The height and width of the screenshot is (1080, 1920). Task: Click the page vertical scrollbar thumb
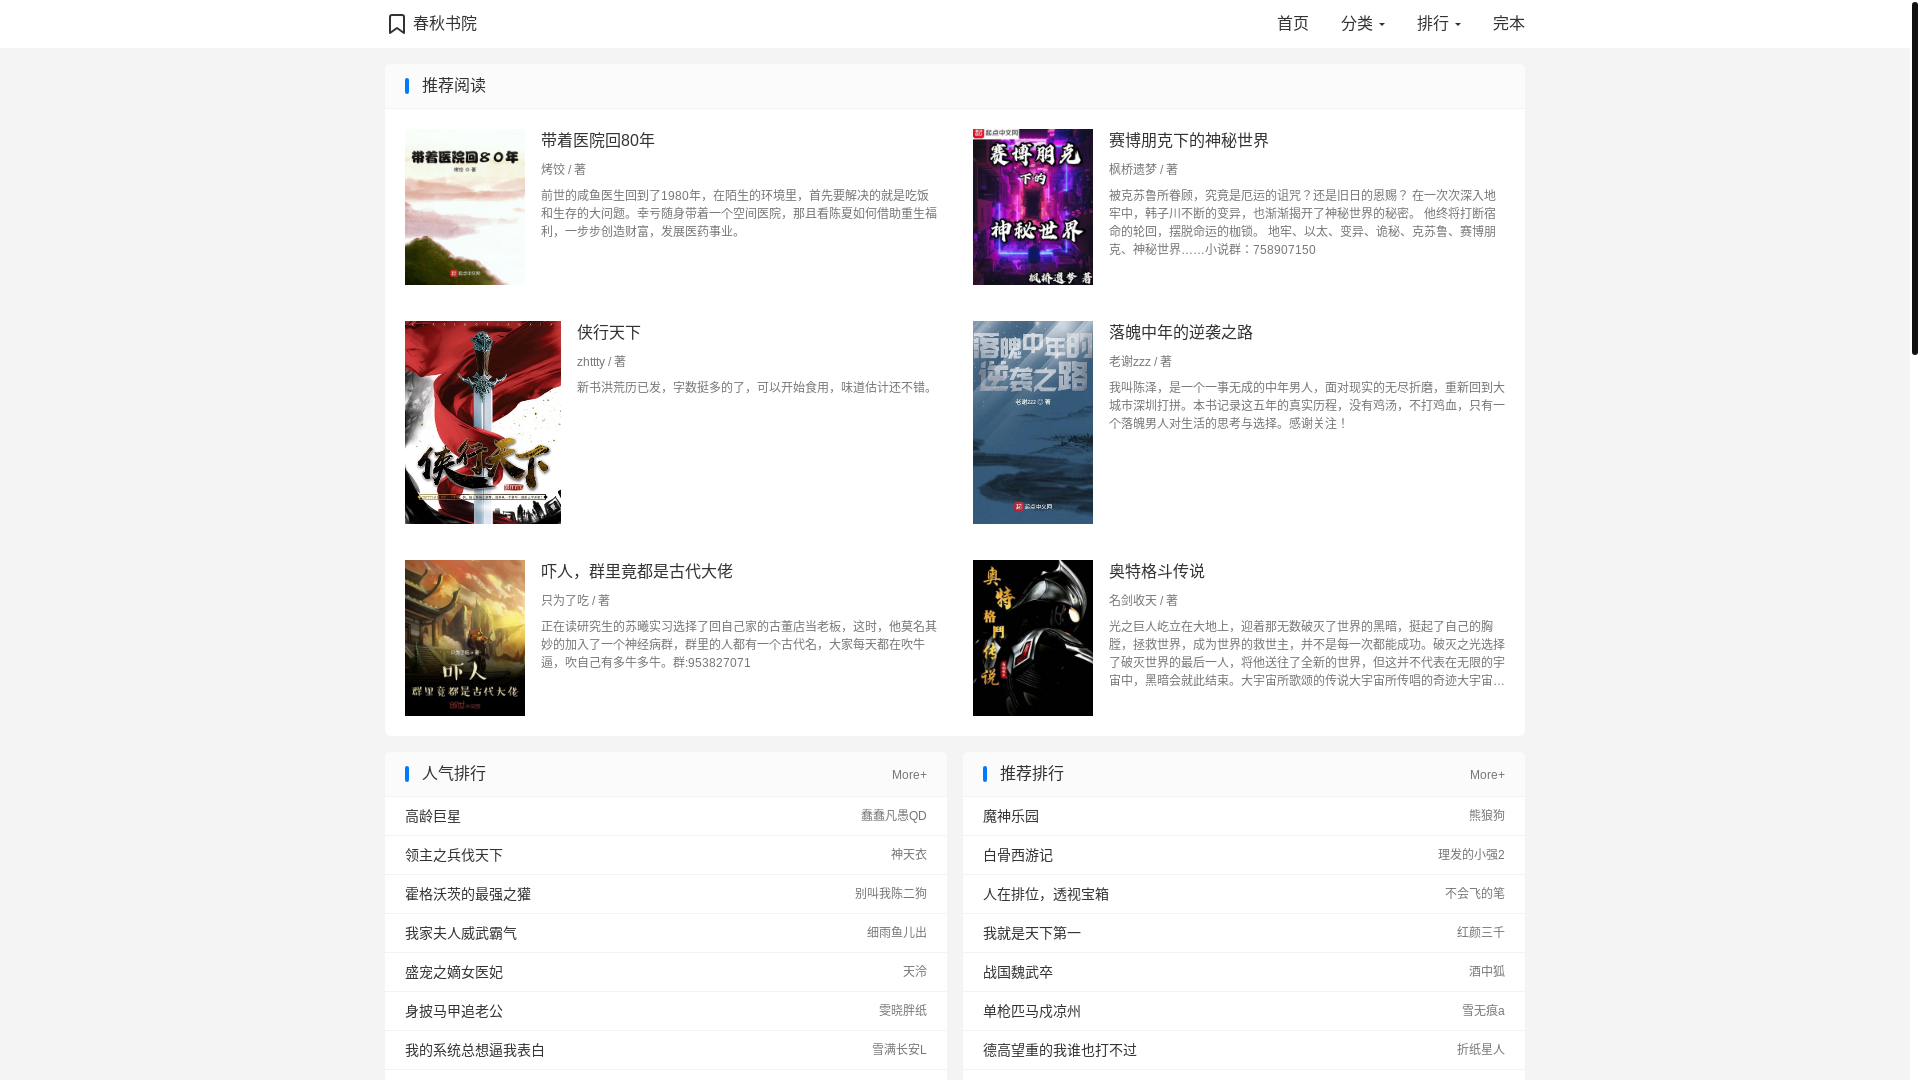click(1915, 178)
